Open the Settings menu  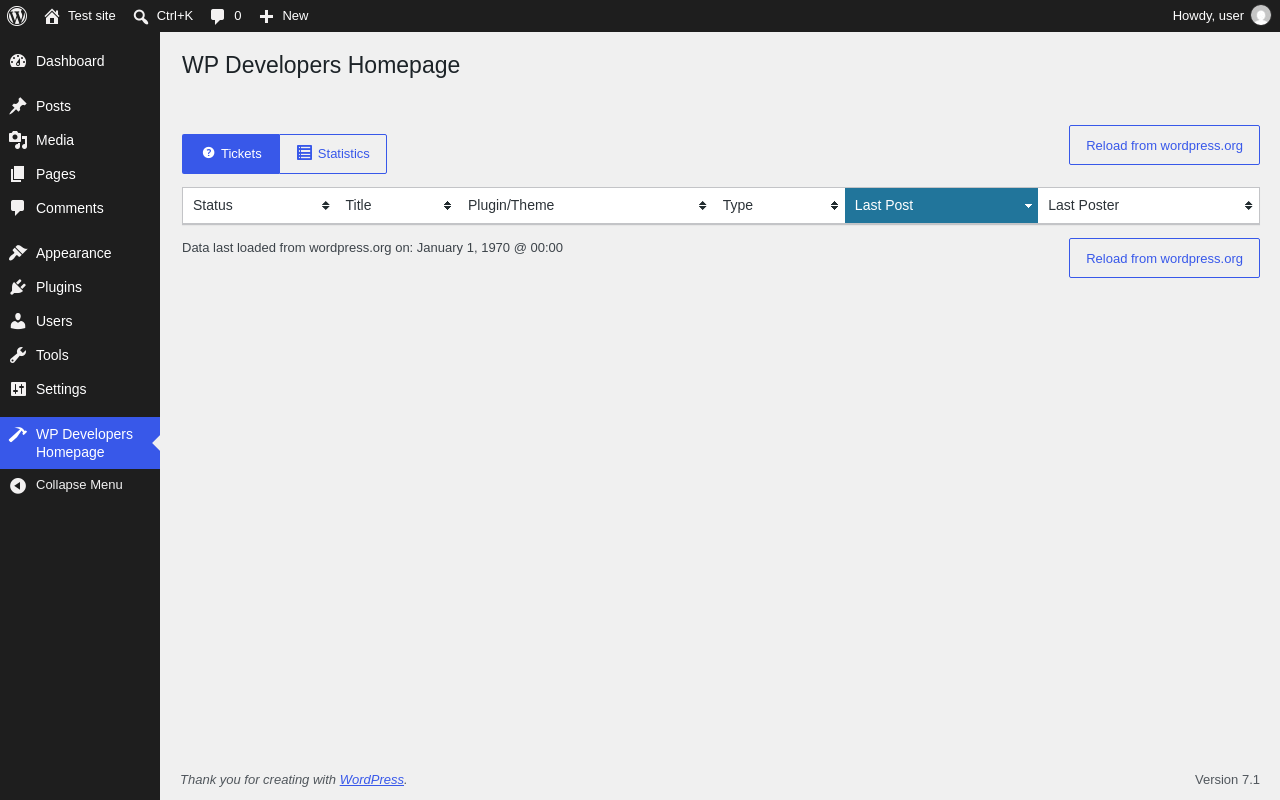point(80,389)
